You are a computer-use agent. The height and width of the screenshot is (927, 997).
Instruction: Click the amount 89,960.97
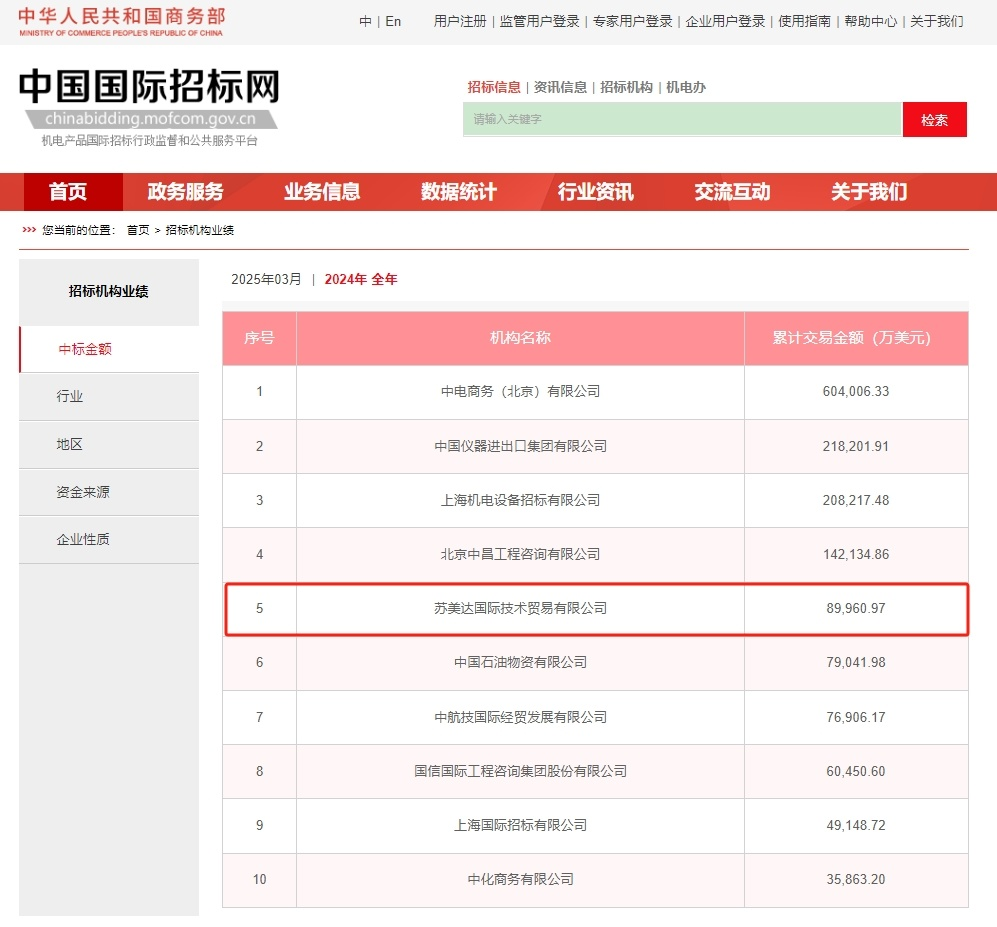tap(856, 608)
